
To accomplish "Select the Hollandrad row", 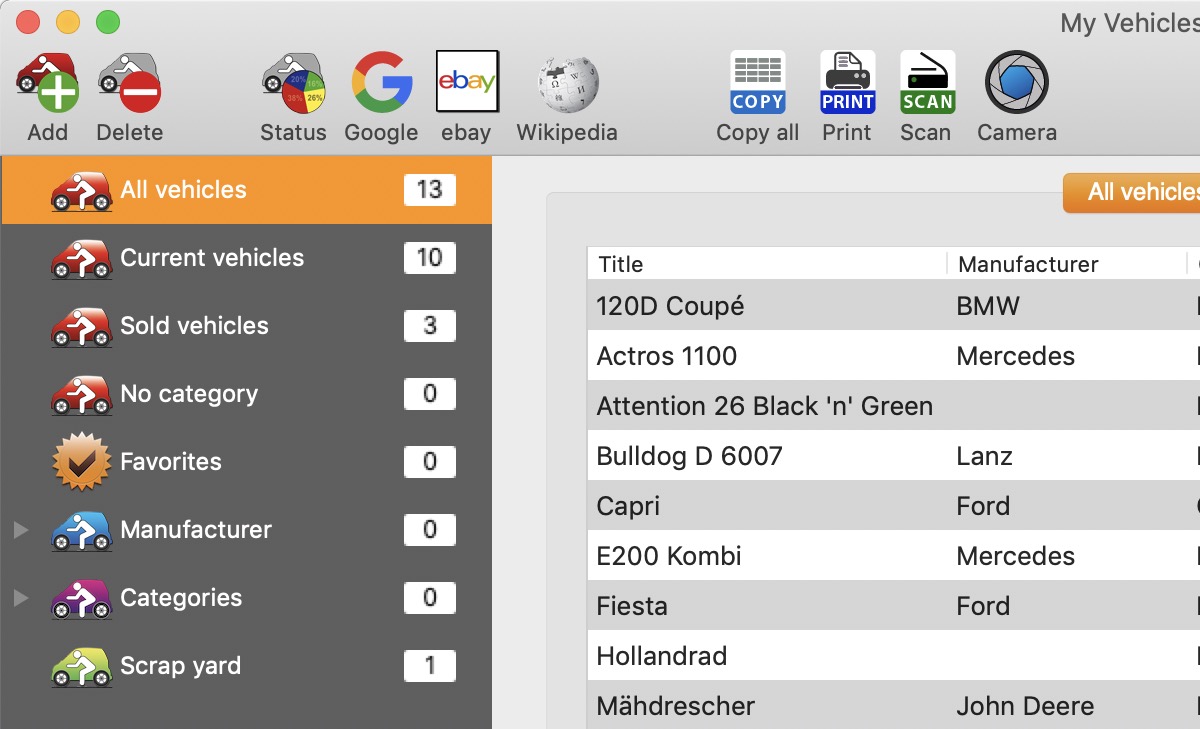I will pos(894,655).
